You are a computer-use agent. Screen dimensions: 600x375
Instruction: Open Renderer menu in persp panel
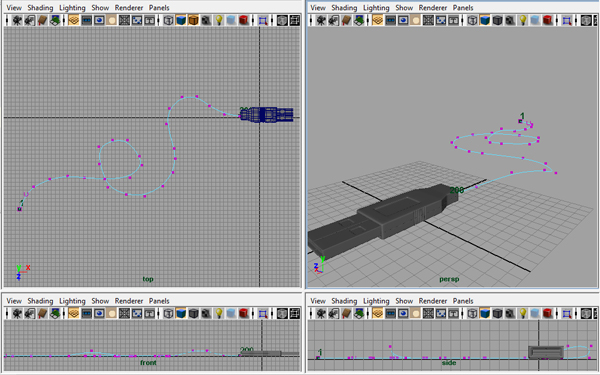433,8
